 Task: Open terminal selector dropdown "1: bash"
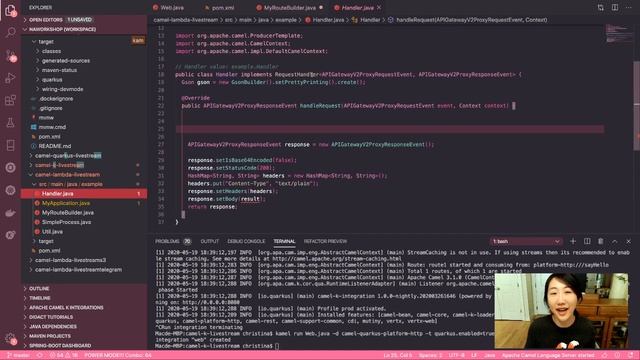click(526, 241)
